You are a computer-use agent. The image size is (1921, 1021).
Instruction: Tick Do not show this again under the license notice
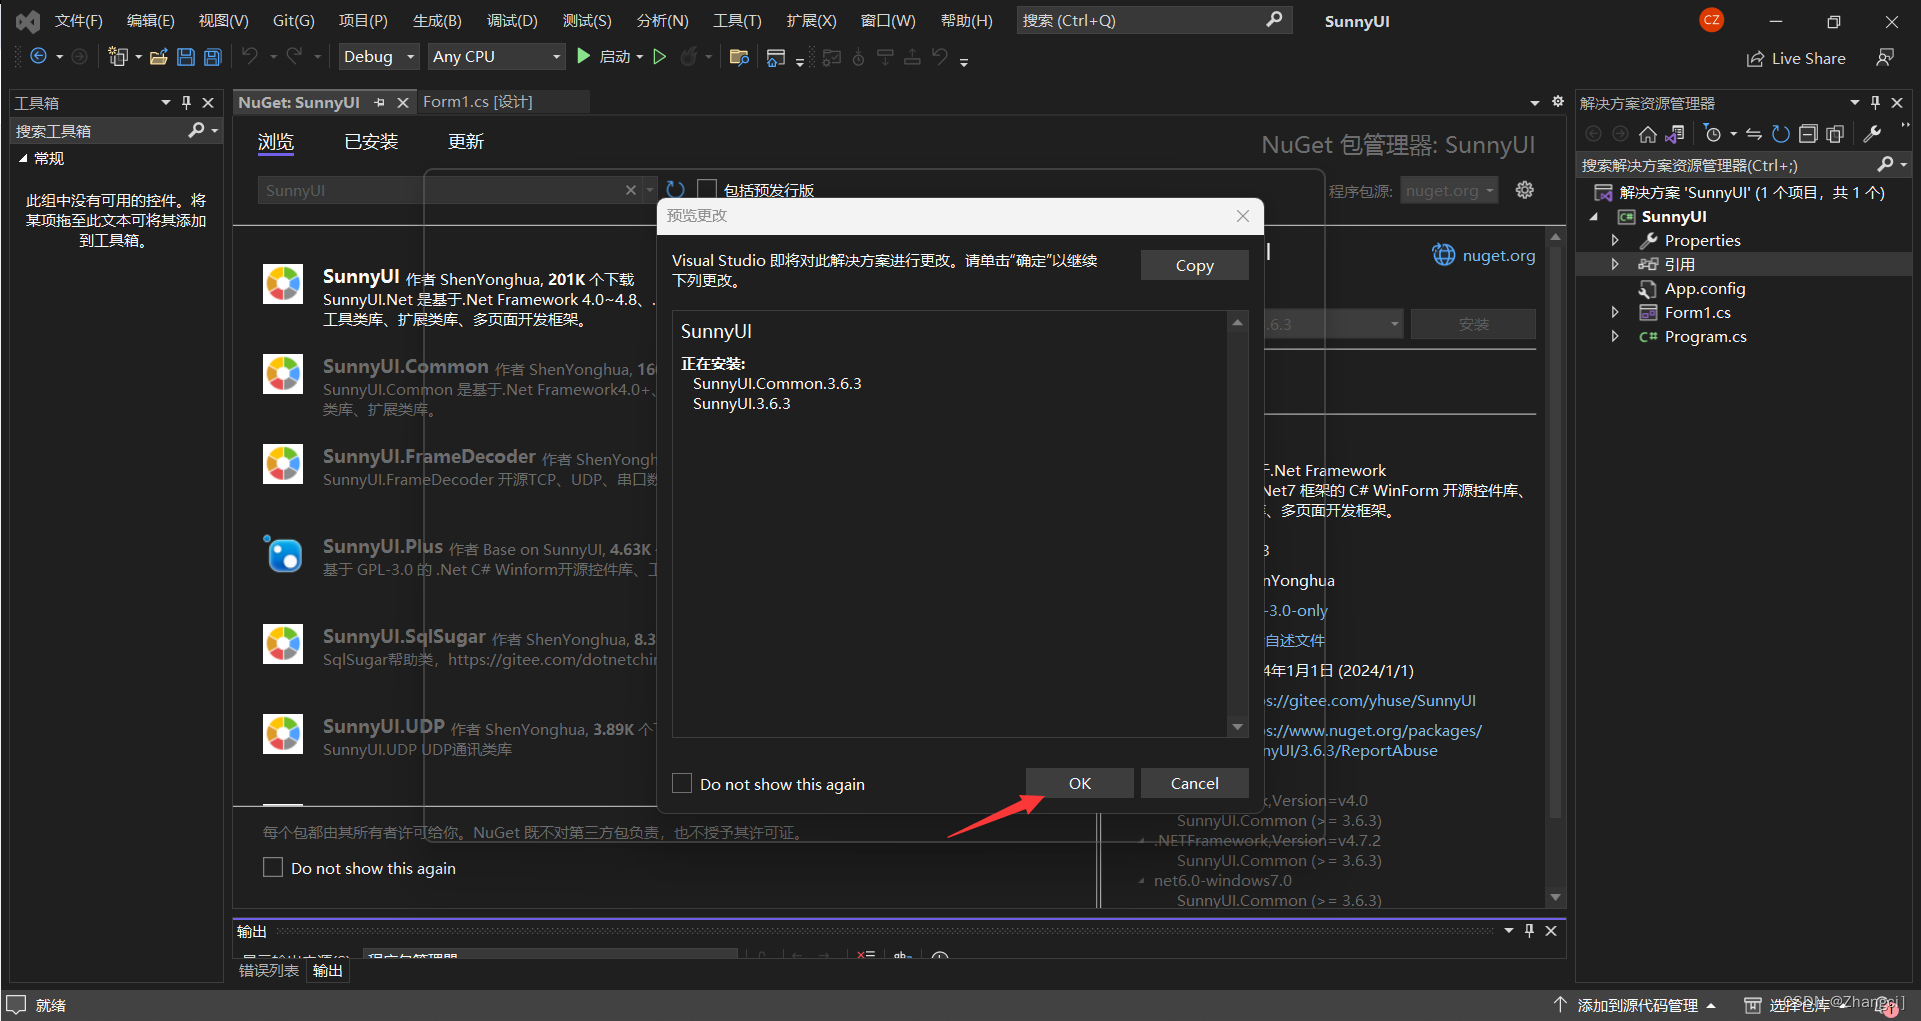(x=273, y=867)
